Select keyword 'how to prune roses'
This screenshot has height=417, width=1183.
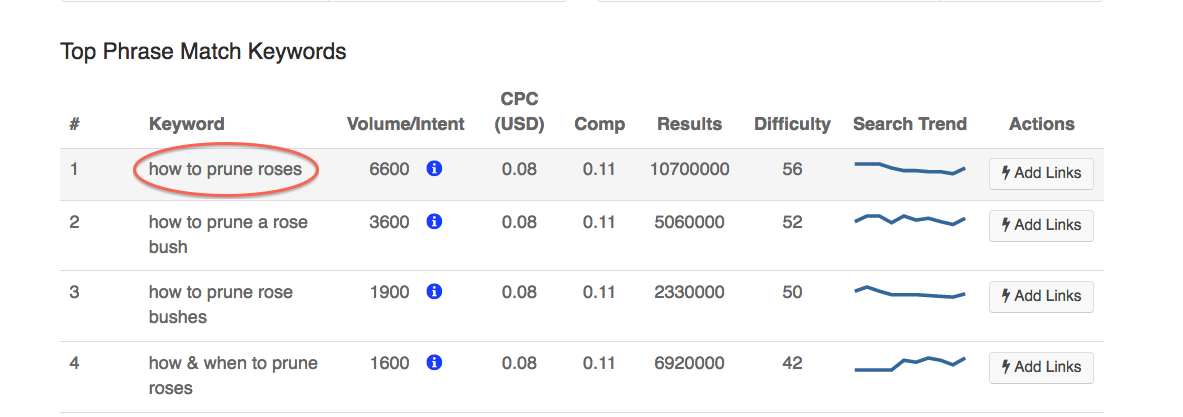click(226, 169)
